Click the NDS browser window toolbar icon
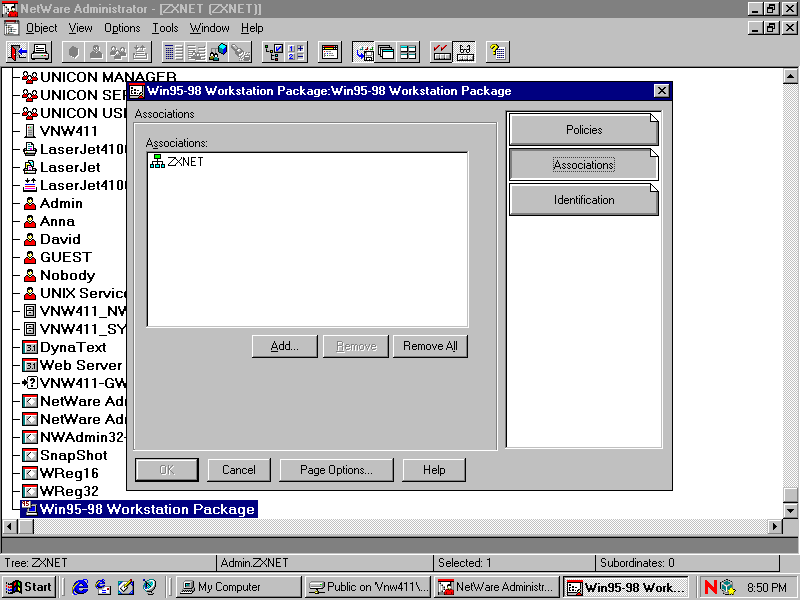Viewport: 800px width, 600px height. (x=330, y=52)
